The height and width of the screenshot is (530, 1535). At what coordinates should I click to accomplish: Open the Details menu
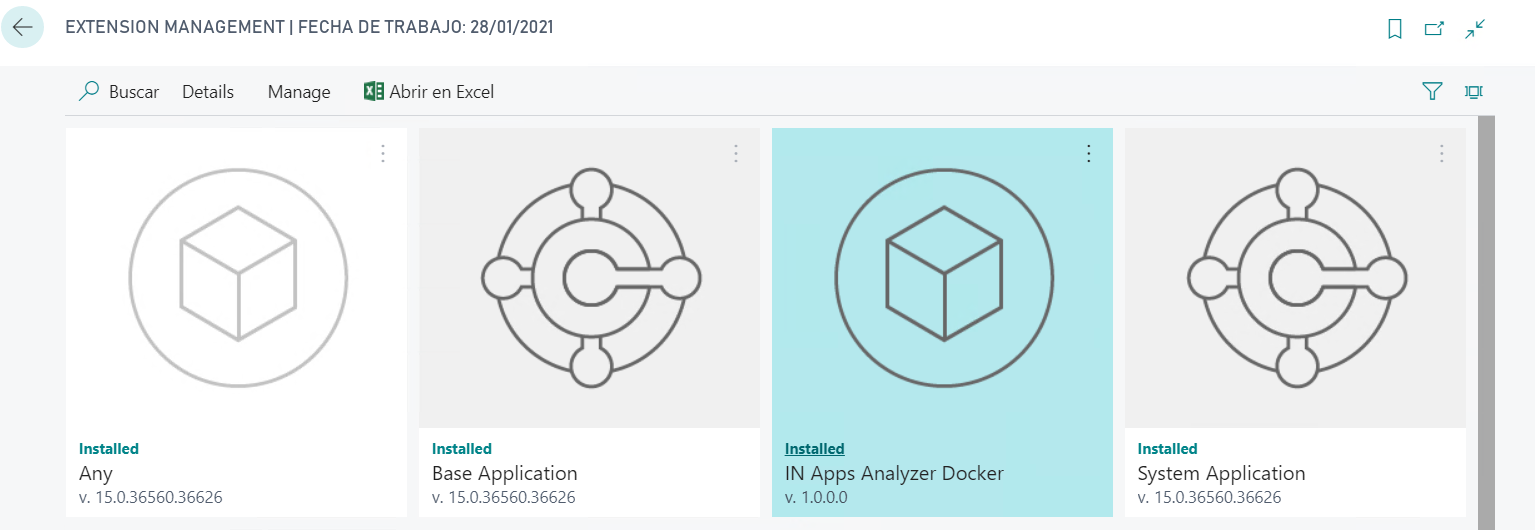coord(208,92)
